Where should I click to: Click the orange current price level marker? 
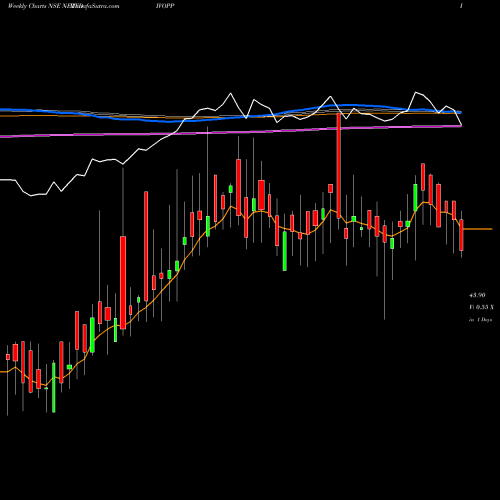[x=478, y=229]
